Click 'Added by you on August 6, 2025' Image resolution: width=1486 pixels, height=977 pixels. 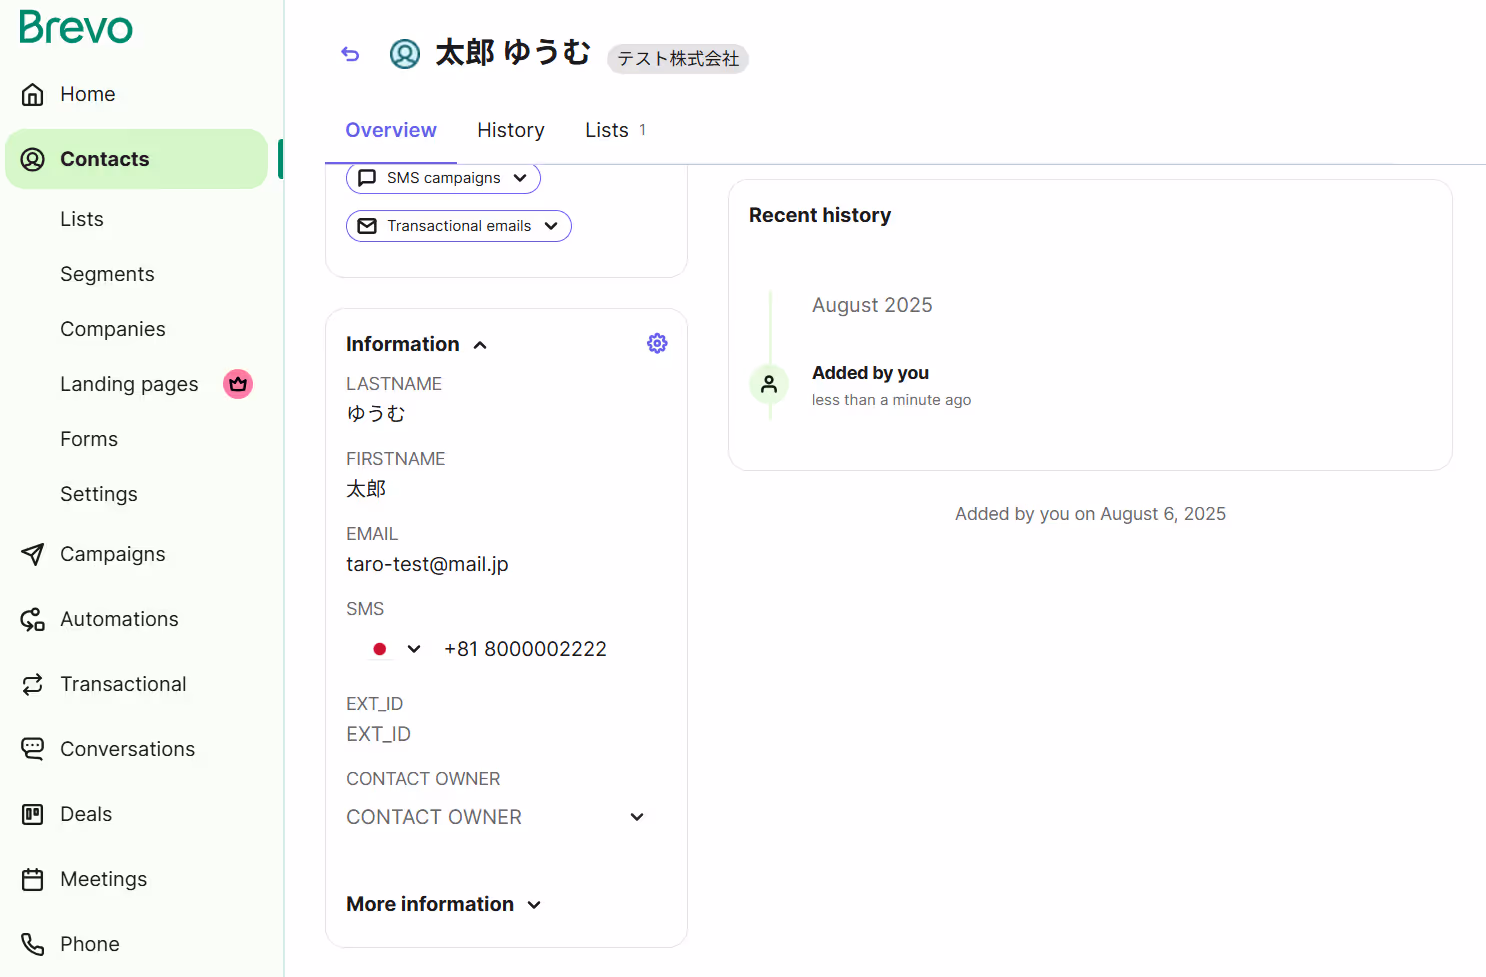point(1090,514)
